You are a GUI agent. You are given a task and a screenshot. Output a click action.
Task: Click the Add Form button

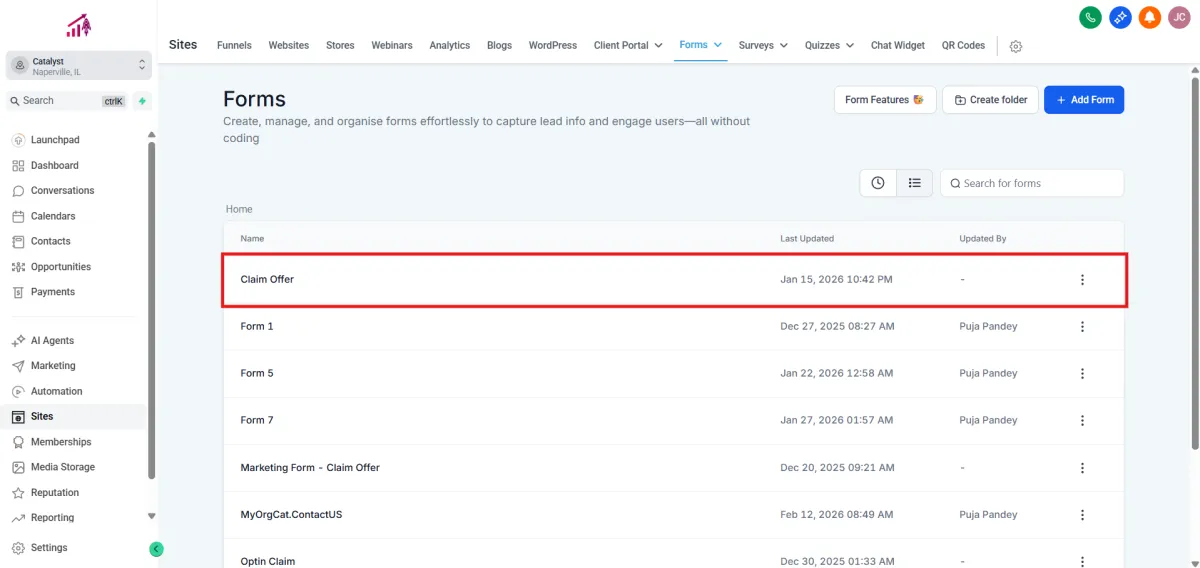1084,100
